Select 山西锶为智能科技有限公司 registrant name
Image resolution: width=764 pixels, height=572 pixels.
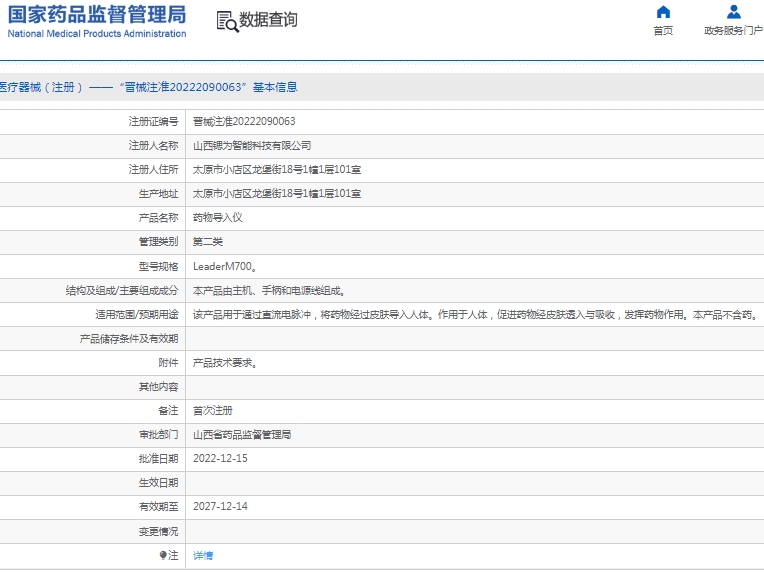pyautogui.click(x=252, y=146)
